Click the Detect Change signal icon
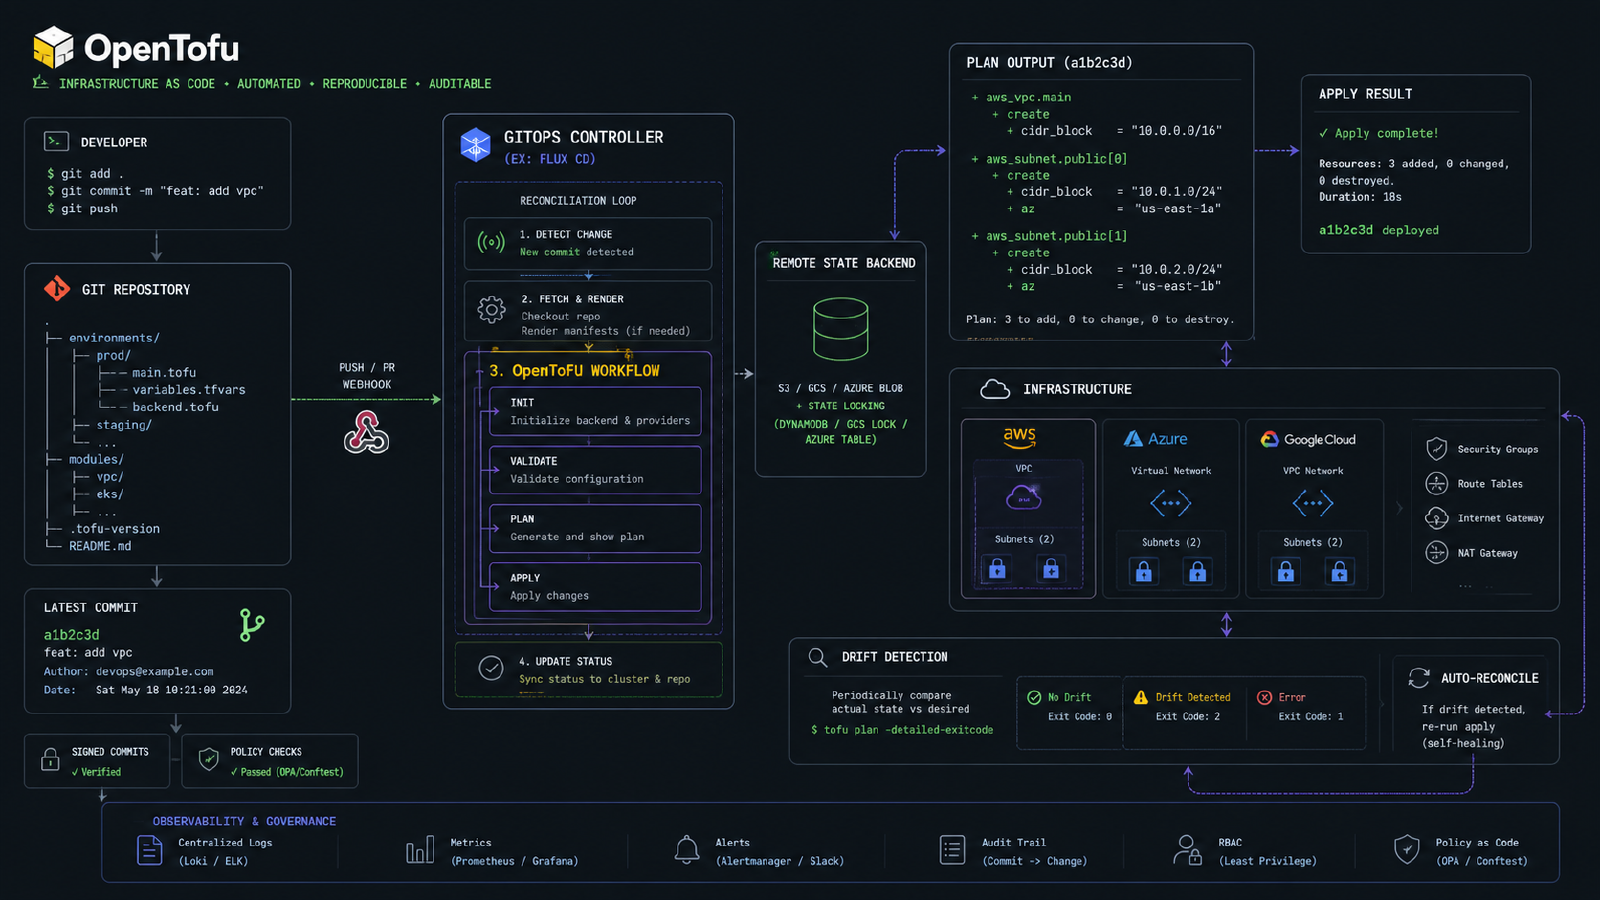Screen dimensions: 1600x900 [491, 243]
